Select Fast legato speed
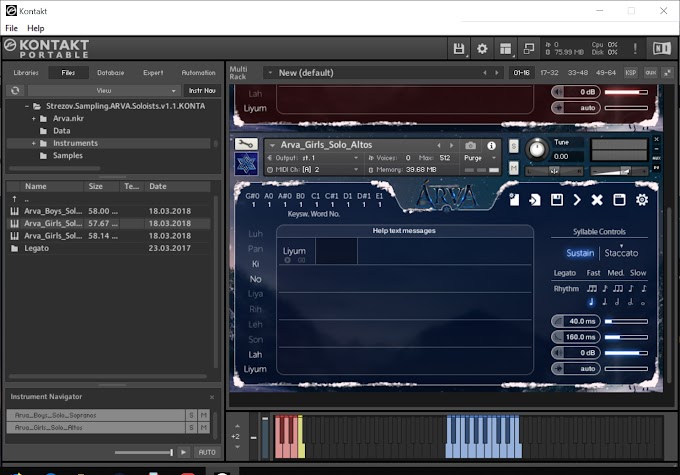 593,273
